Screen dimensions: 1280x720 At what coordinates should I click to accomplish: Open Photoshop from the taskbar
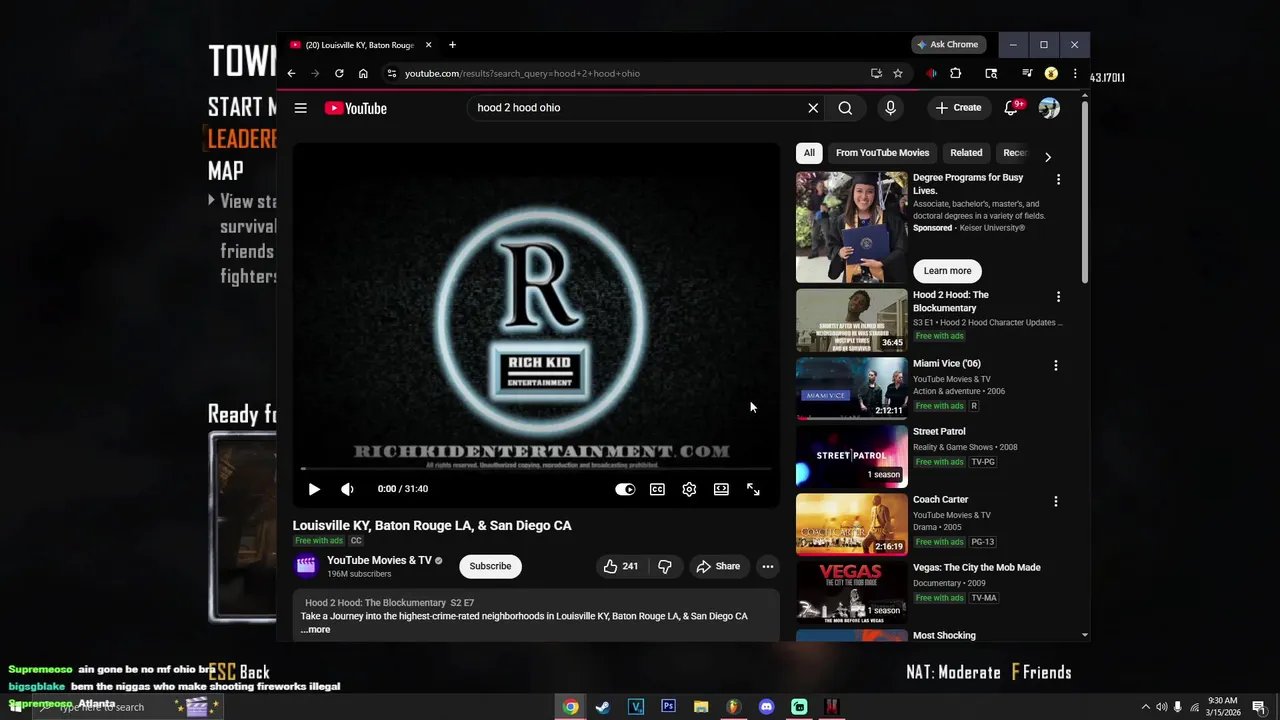click(x=668, y=707)
